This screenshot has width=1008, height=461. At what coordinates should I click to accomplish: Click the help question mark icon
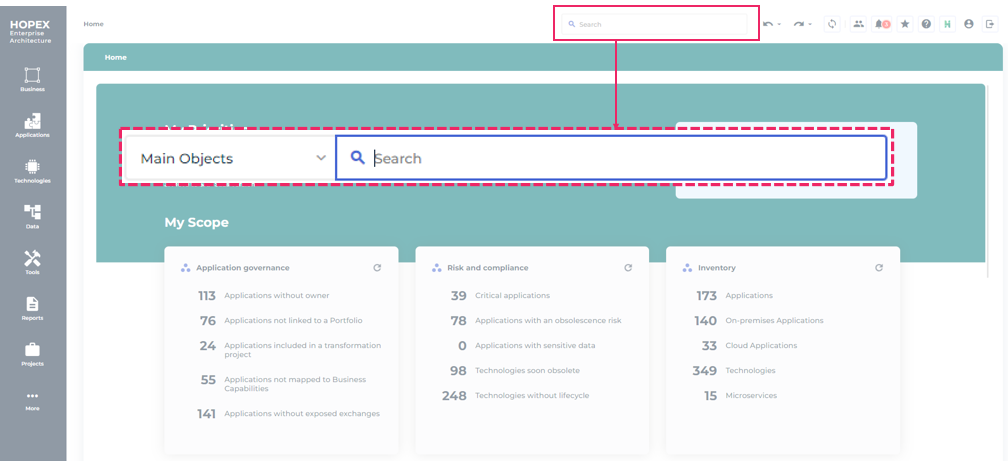pyautogui.click(x=926, y=24)
